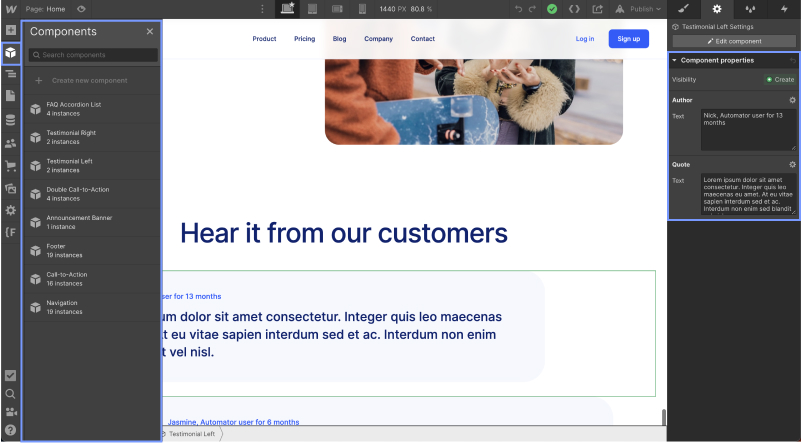Open the Ecommerce cart panel
Screen dimensions: 801x443
pos(11,166)
